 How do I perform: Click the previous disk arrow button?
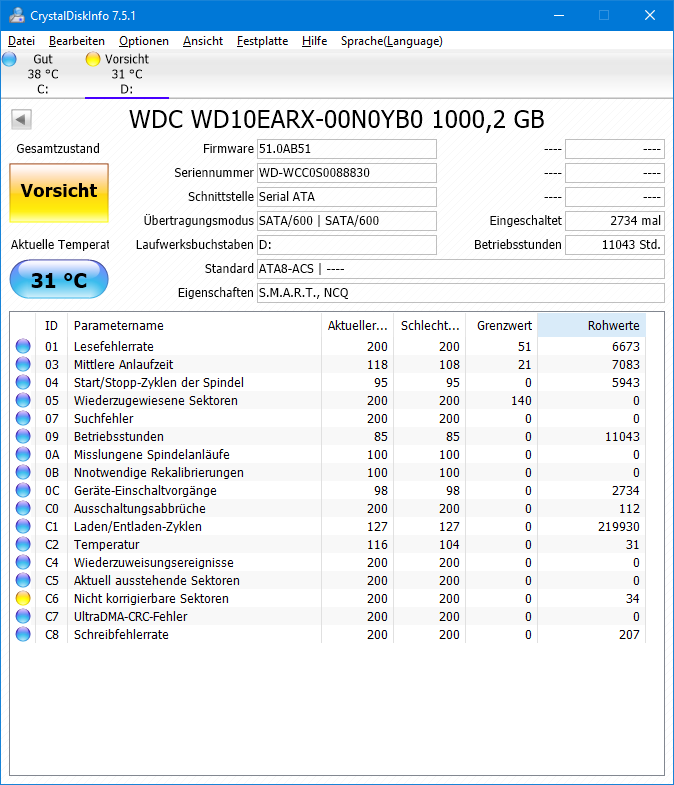21,120
